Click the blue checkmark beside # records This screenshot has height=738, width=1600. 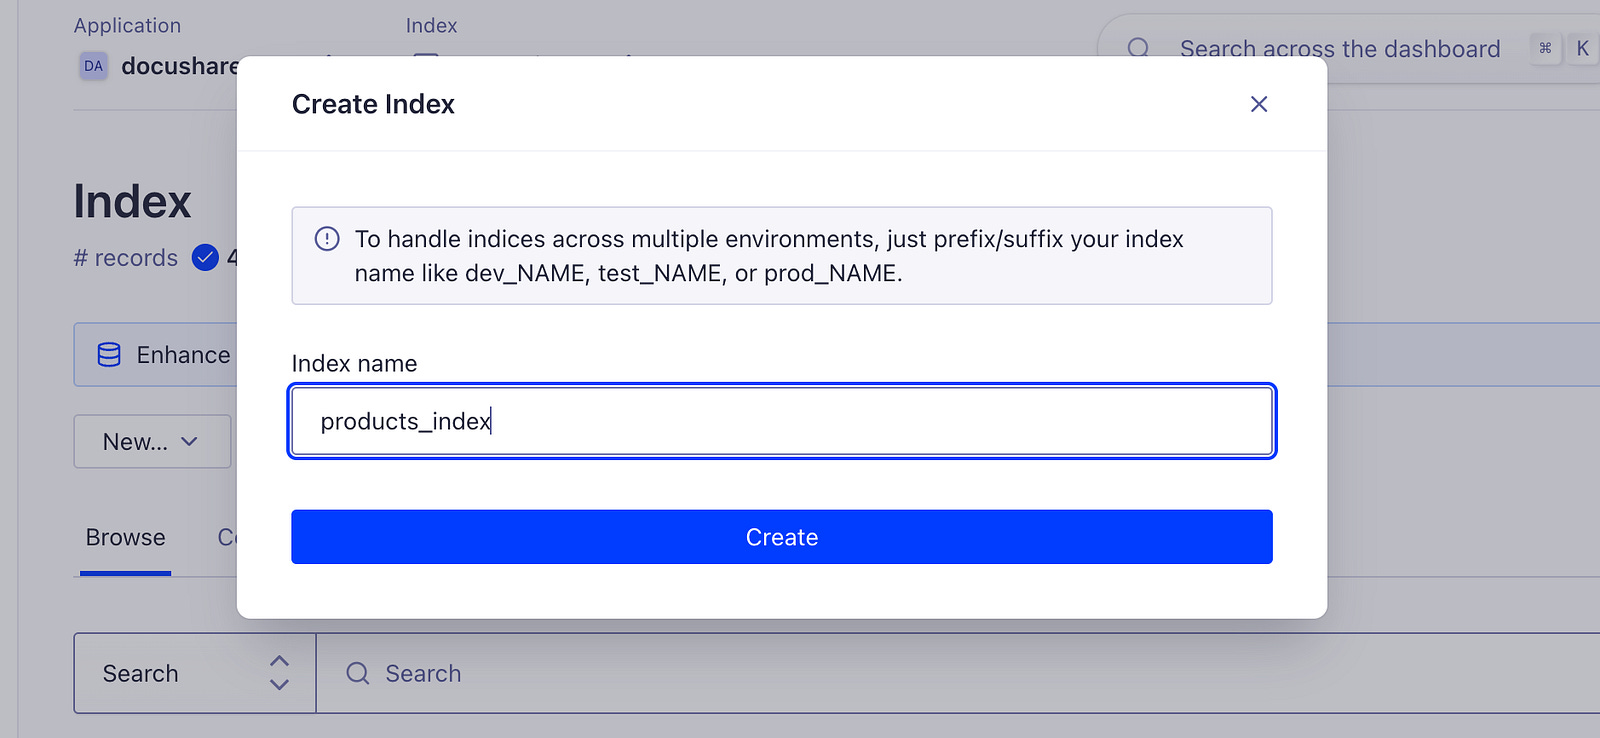pyautogui.click(x=205, y=258)
